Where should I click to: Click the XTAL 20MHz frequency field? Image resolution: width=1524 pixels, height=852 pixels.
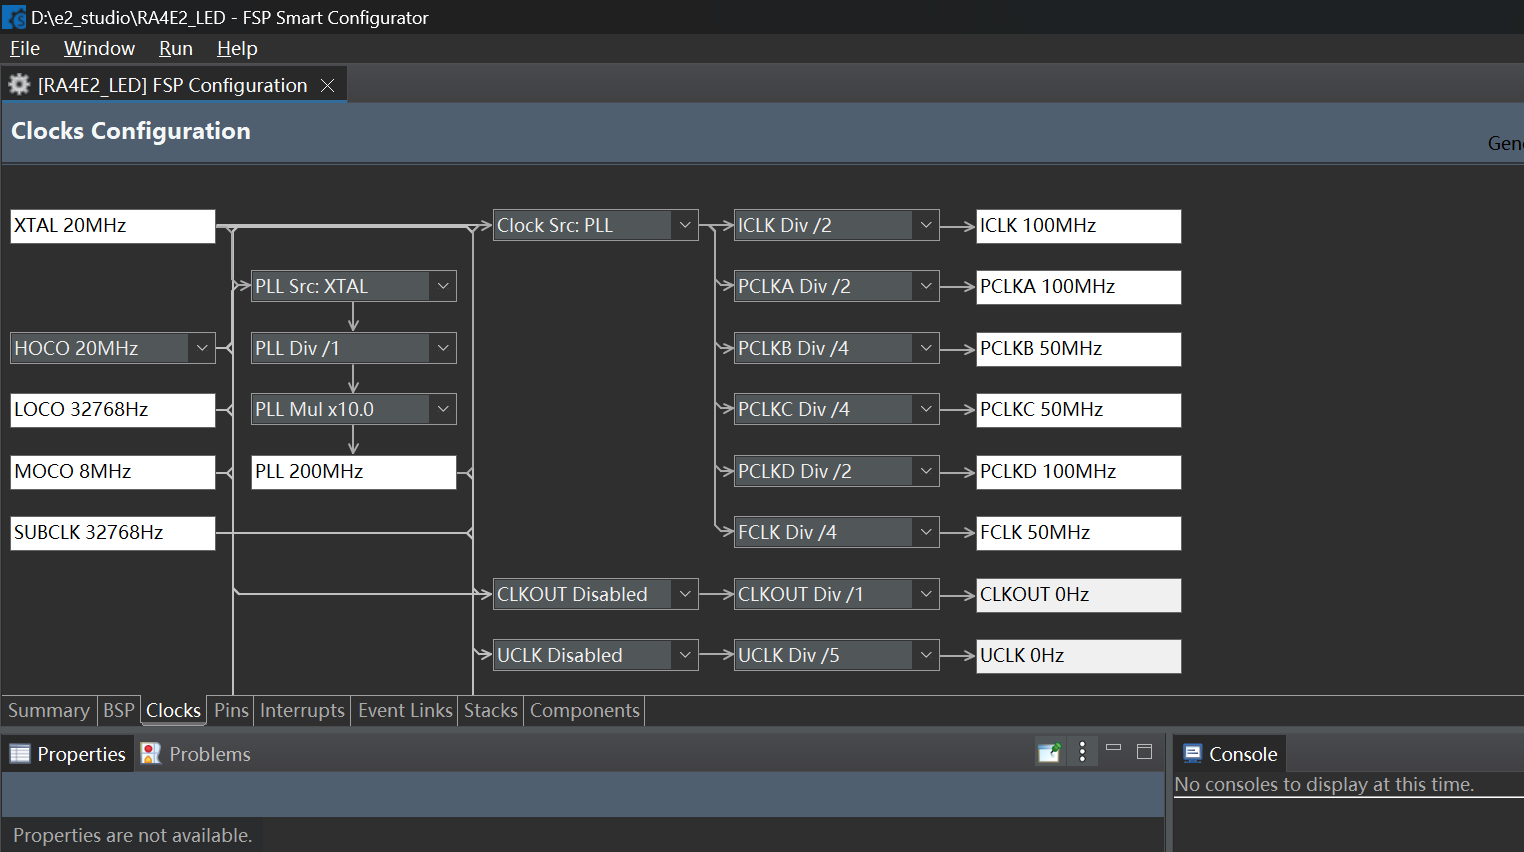click(113, 226)
